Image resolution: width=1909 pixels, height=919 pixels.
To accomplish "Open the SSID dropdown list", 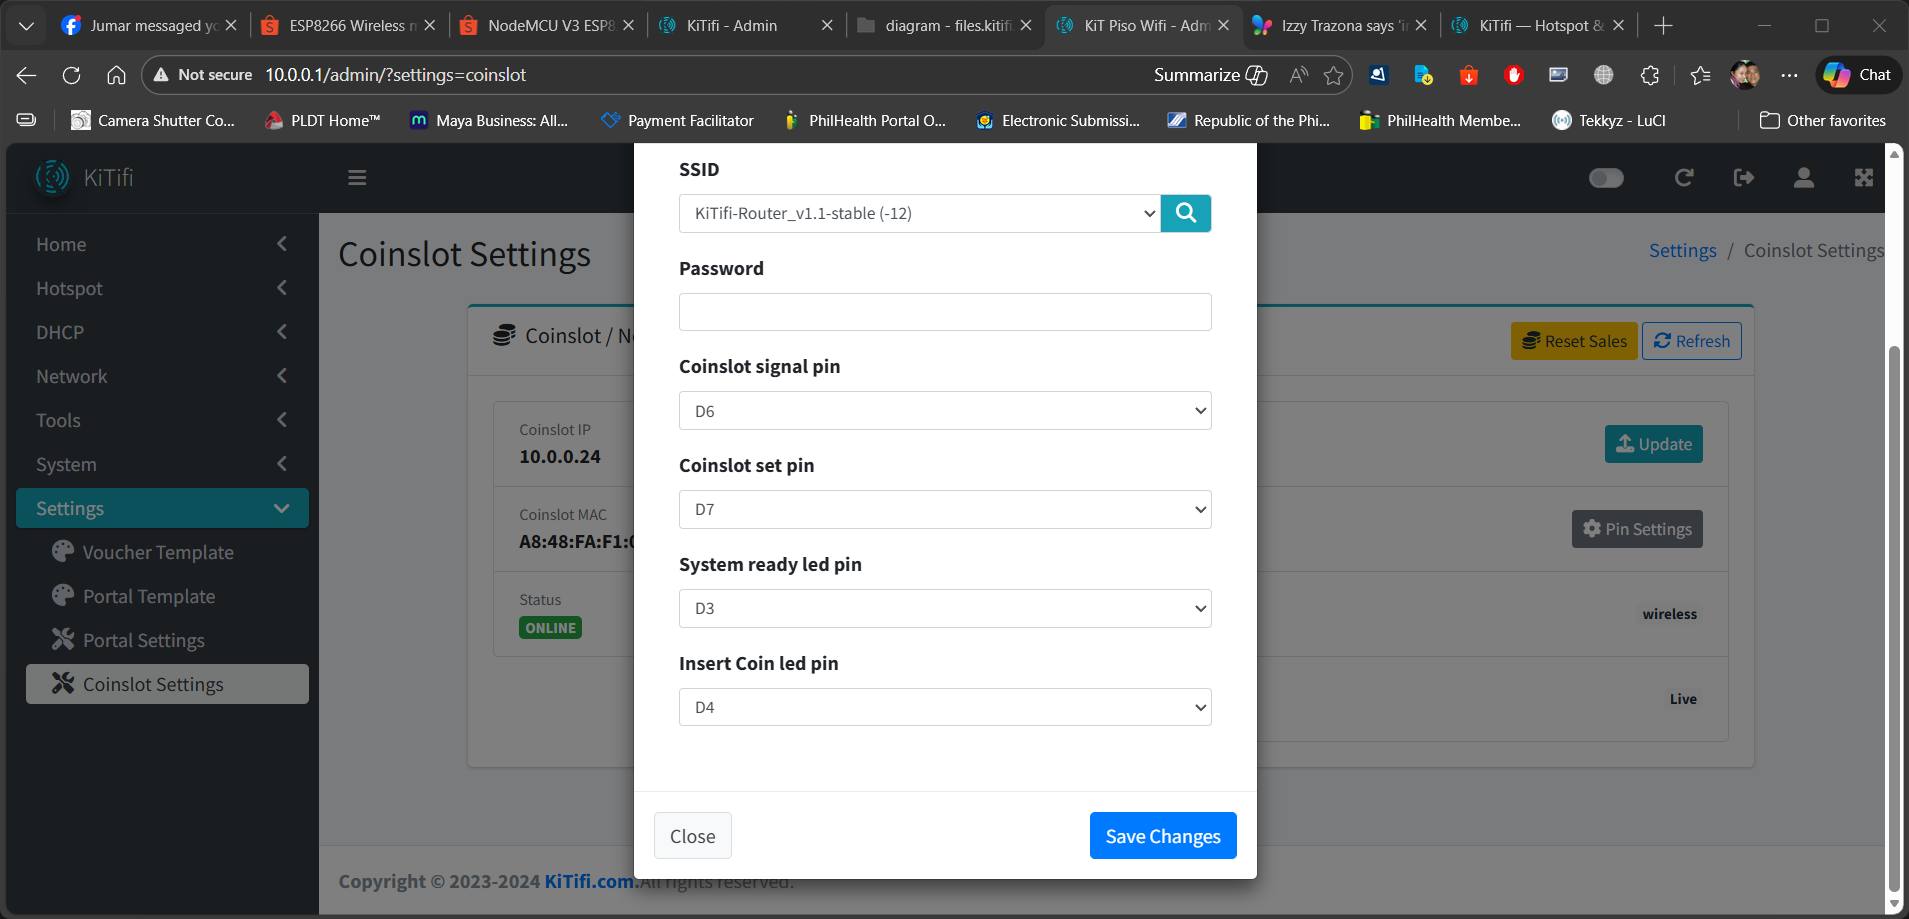I will pos(919,213).
